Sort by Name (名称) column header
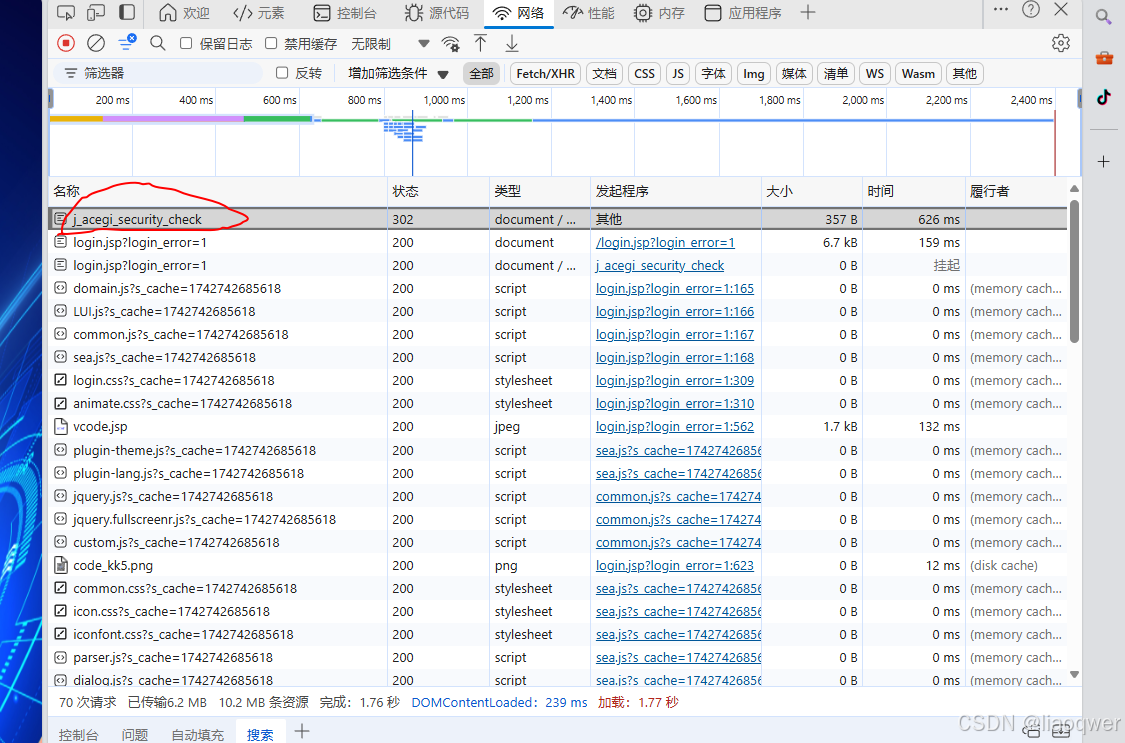Image resolution: width=1125 pixels, height=743 pixels. tap(219, 191)
